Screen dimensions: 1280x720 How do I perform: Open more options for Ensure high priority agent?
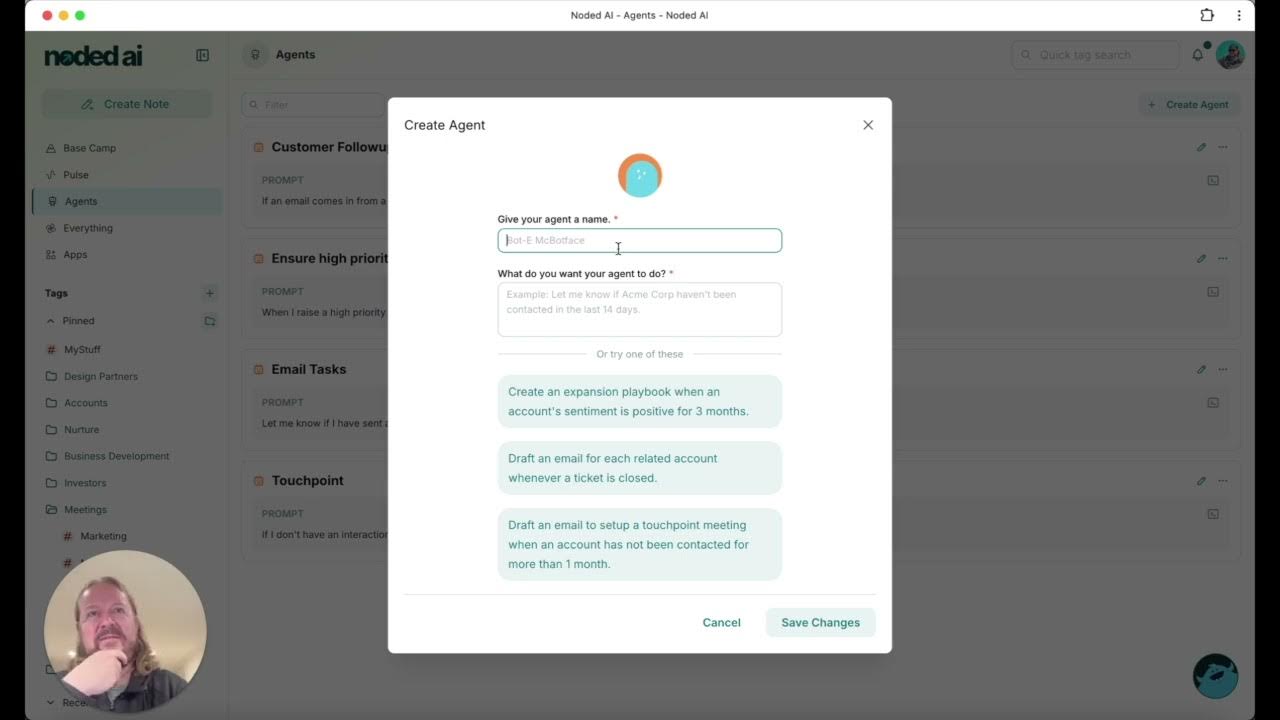pyautogui.click(x=1222, y=258)
